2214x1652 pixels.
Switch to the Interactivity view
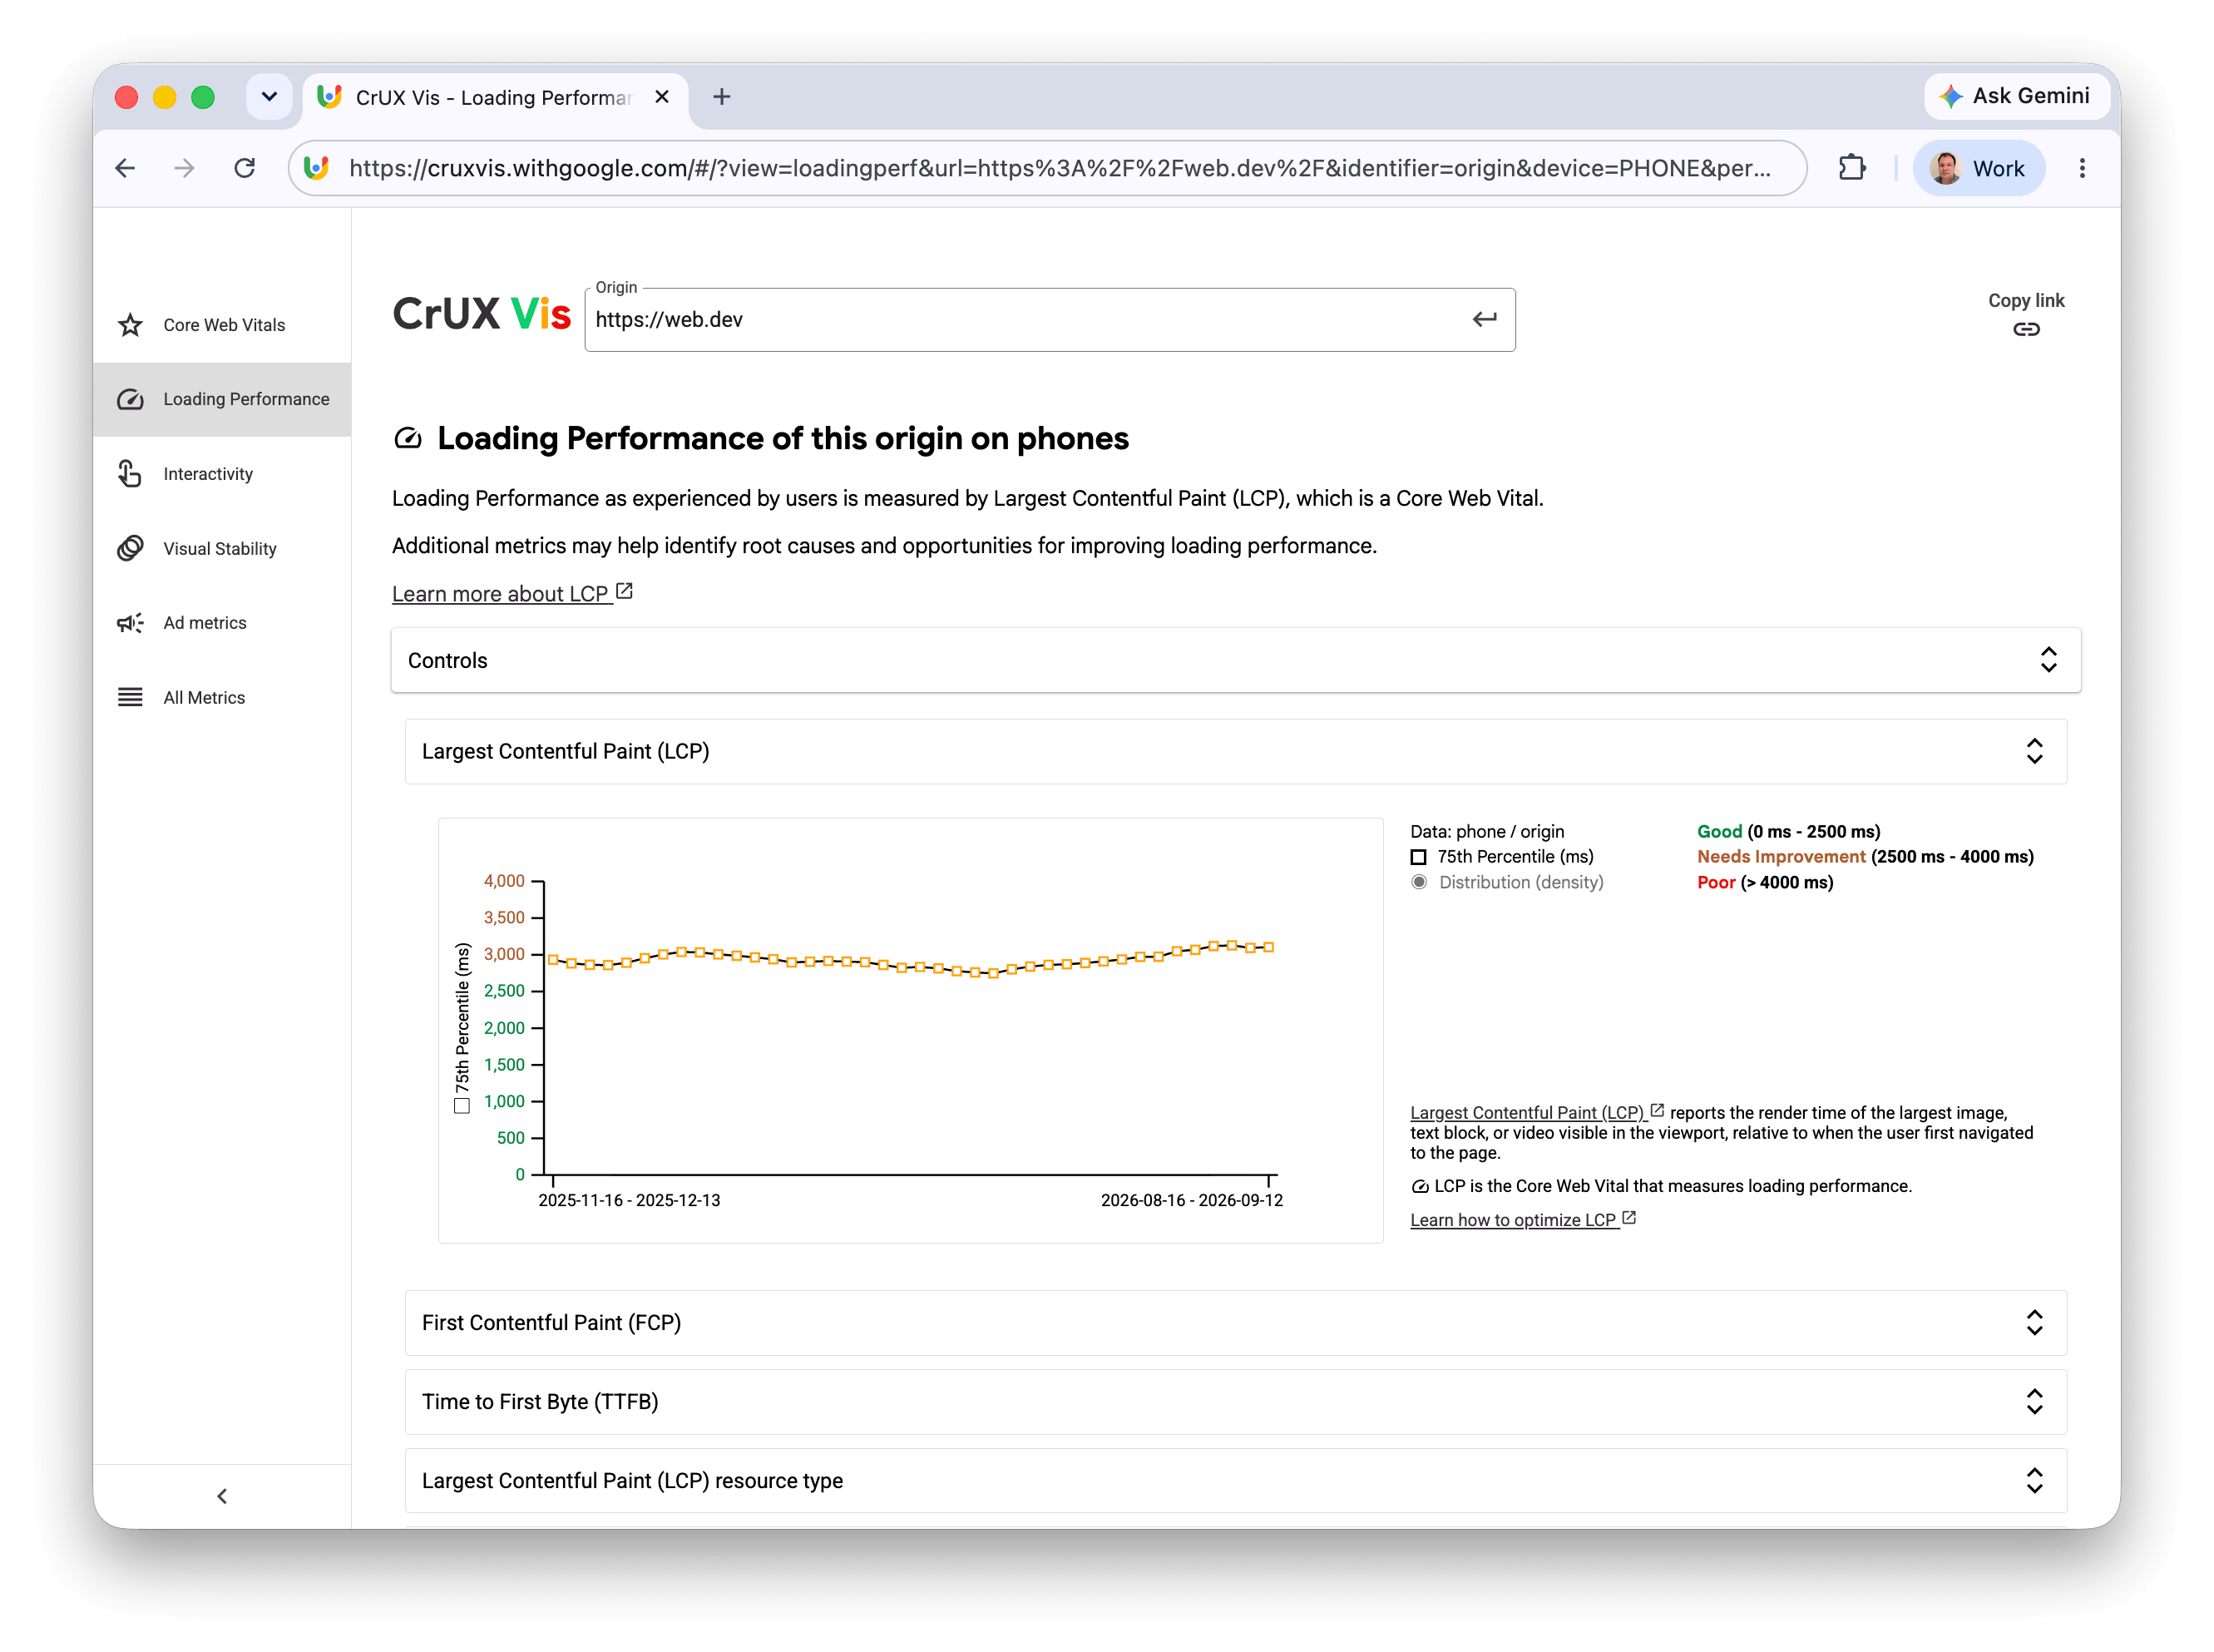pyautogui.click(x=222, y=474)
